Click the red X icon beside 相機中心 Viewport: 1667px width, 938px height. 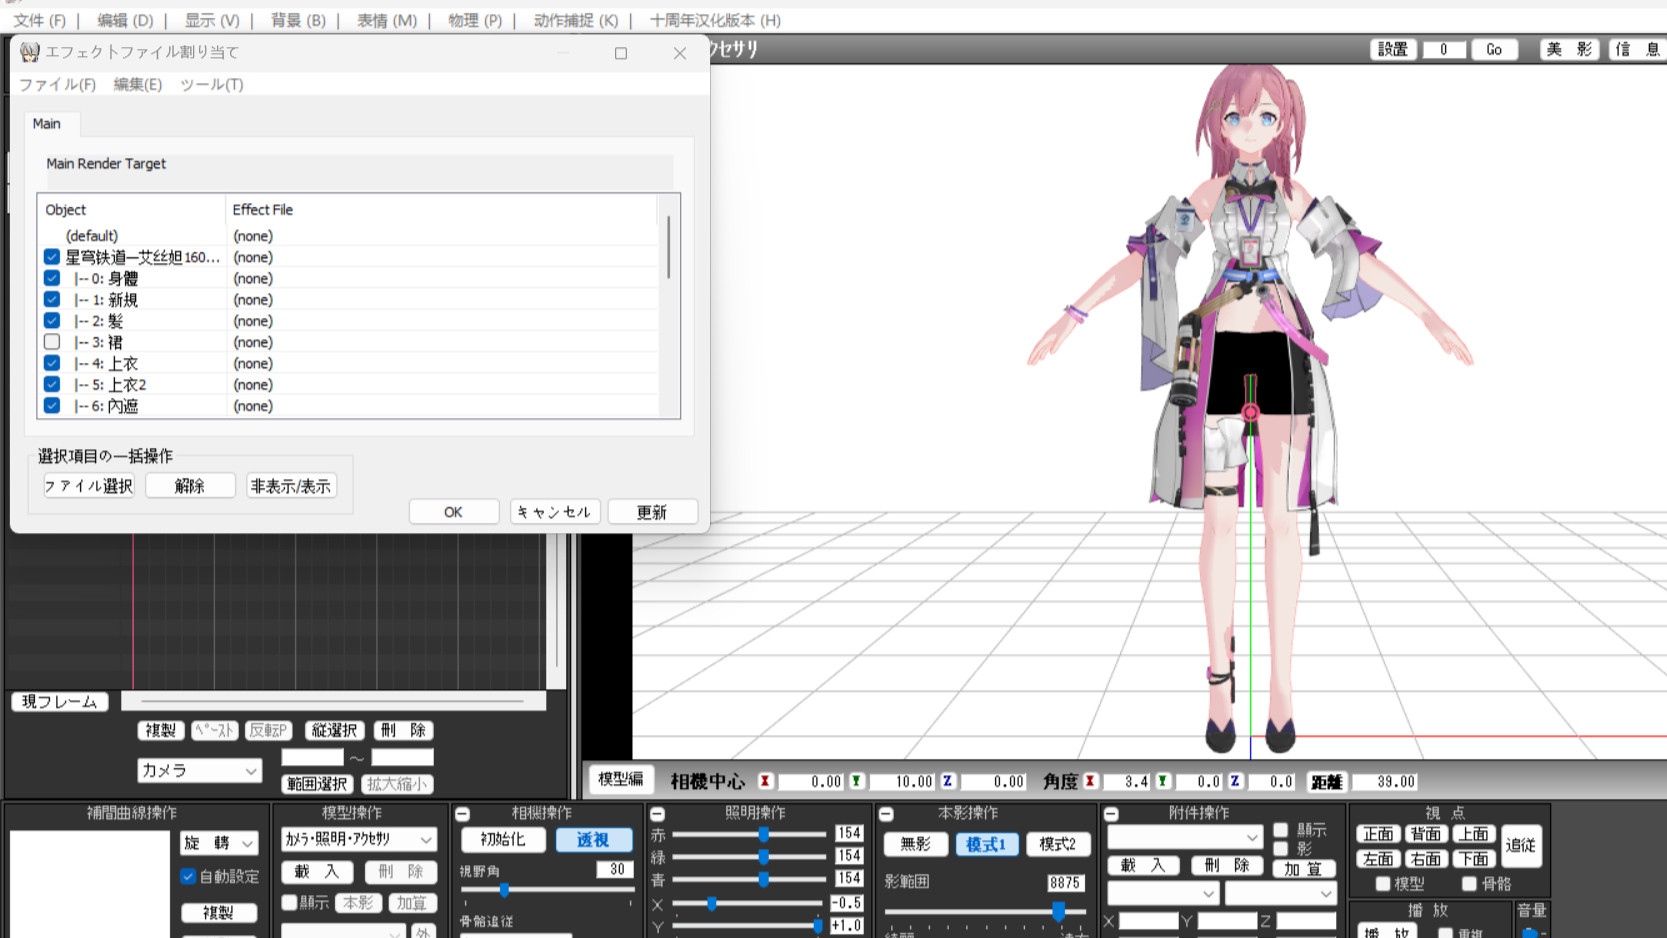(x=765, y=781)
